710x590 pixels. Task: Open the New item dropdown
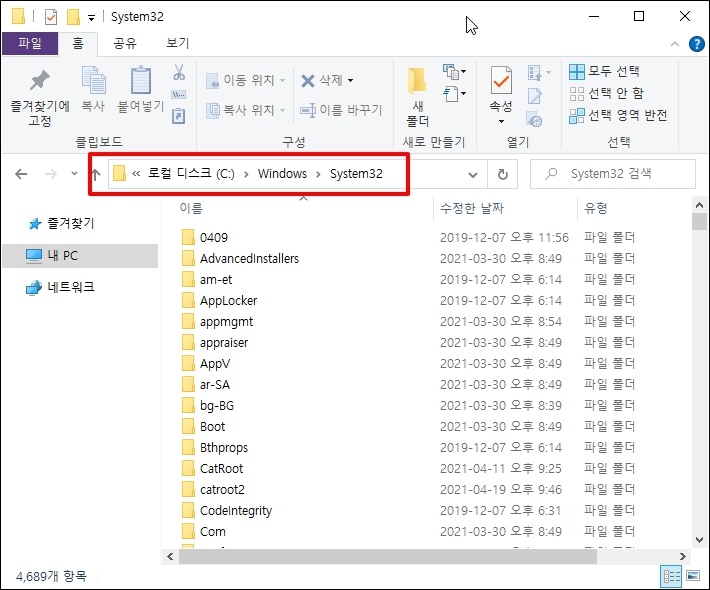pyautogui.click(x=455, y=72)
